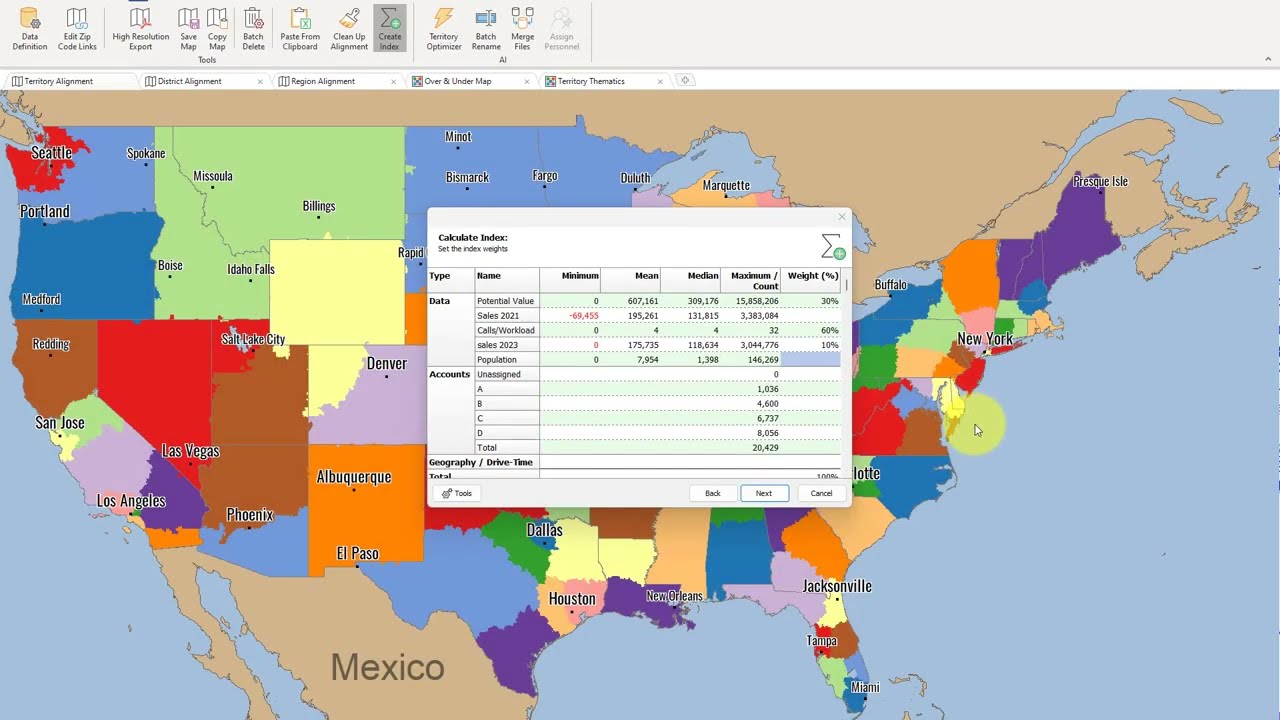This screenshot has height=720, width=1280.
Task: Click Potential Value weight cell showing 30%
Action: [x=811, y=301]
